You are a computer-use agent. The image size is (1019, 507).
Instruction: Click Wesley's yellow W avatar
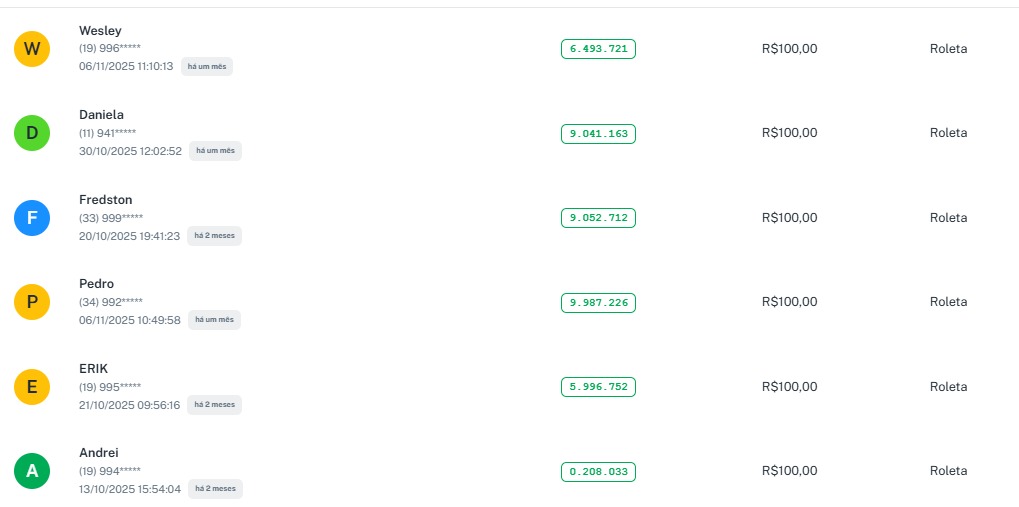pyautogui.click(x=32, y=48)
